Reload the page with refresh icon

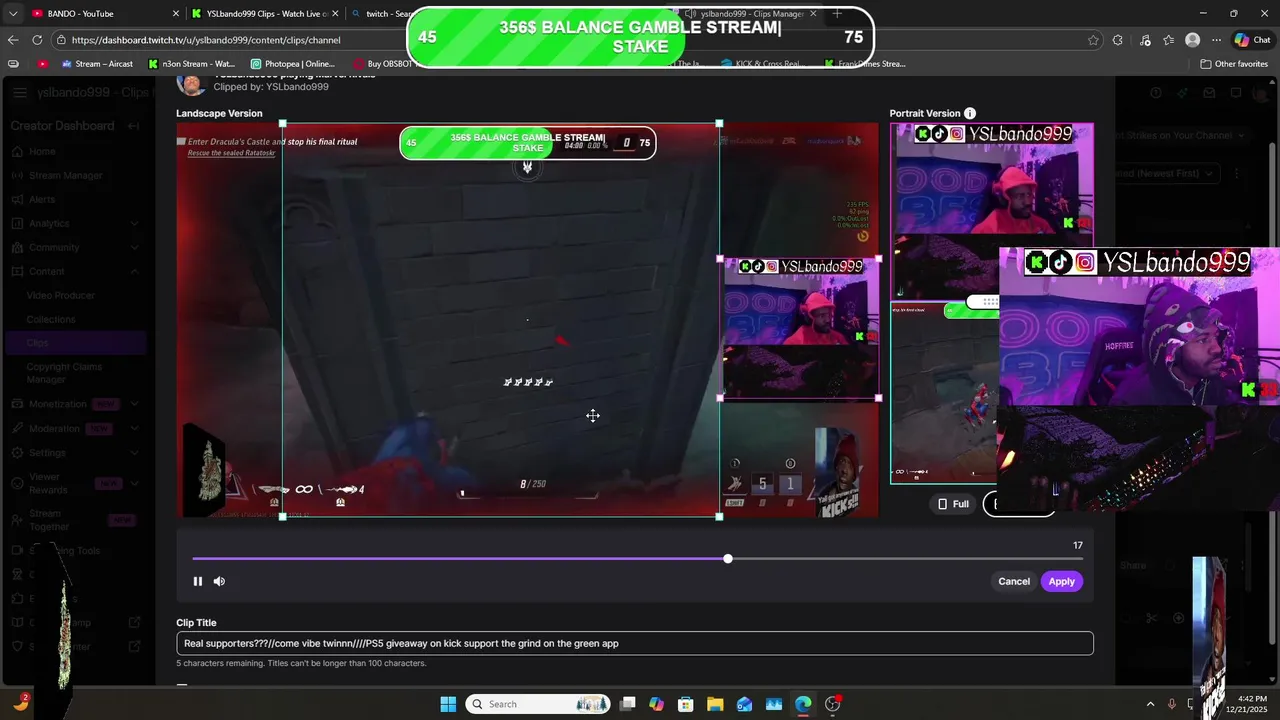tap(37, 40)
